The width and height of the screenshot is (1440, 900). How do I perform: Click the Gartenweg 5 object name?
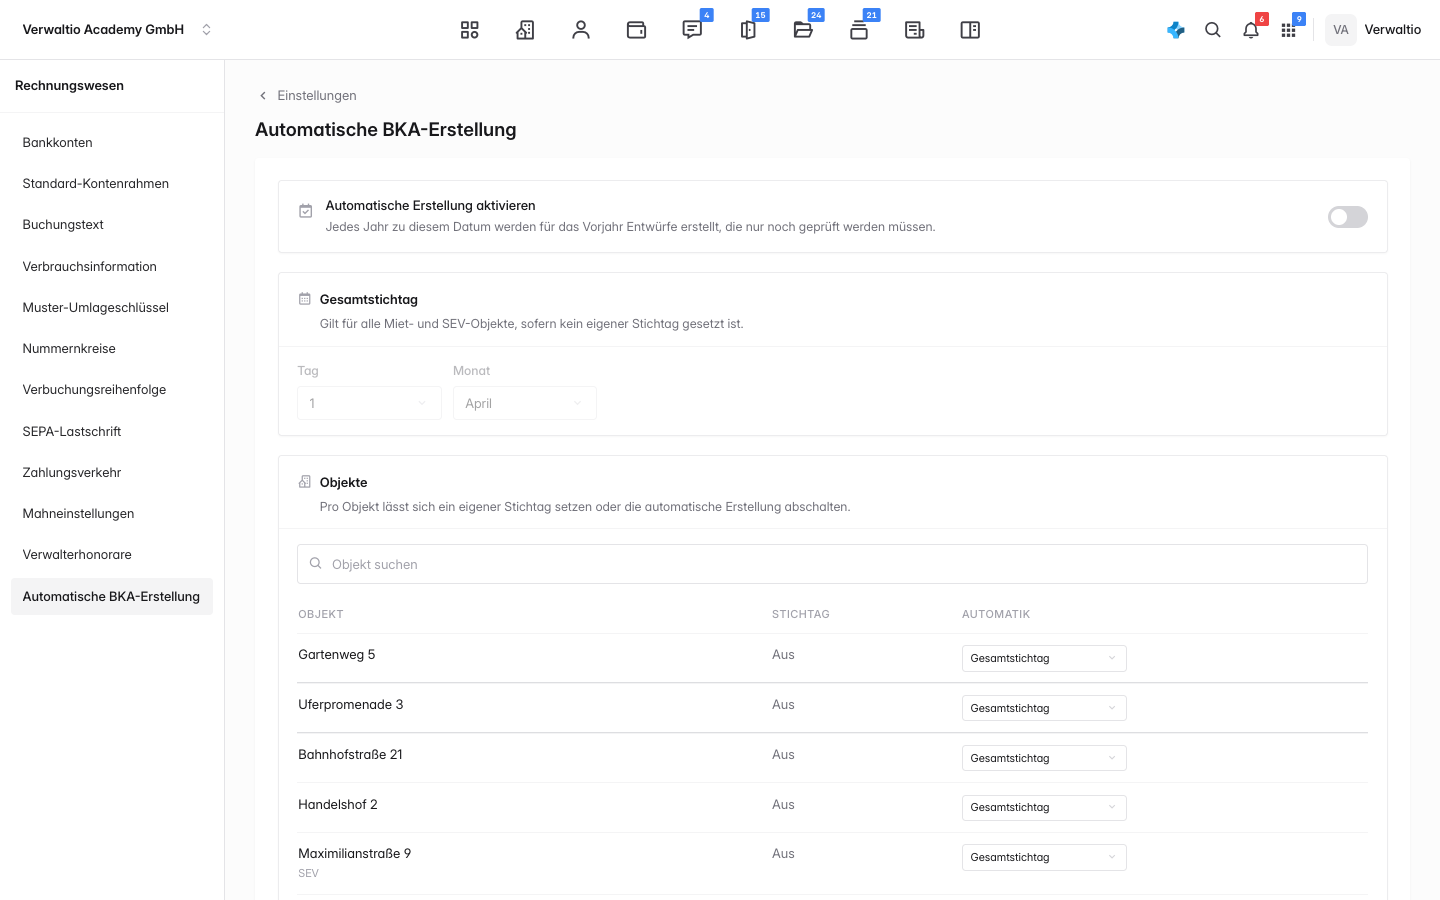(x=337, y=655)
